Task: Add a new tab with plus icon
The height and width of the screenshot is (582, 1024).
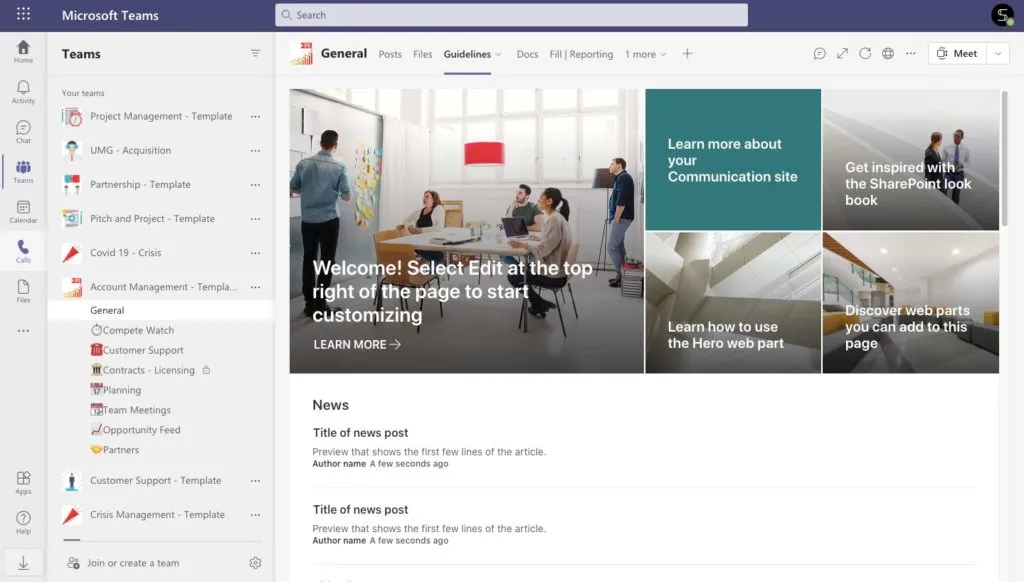Action: pos(687,54)
